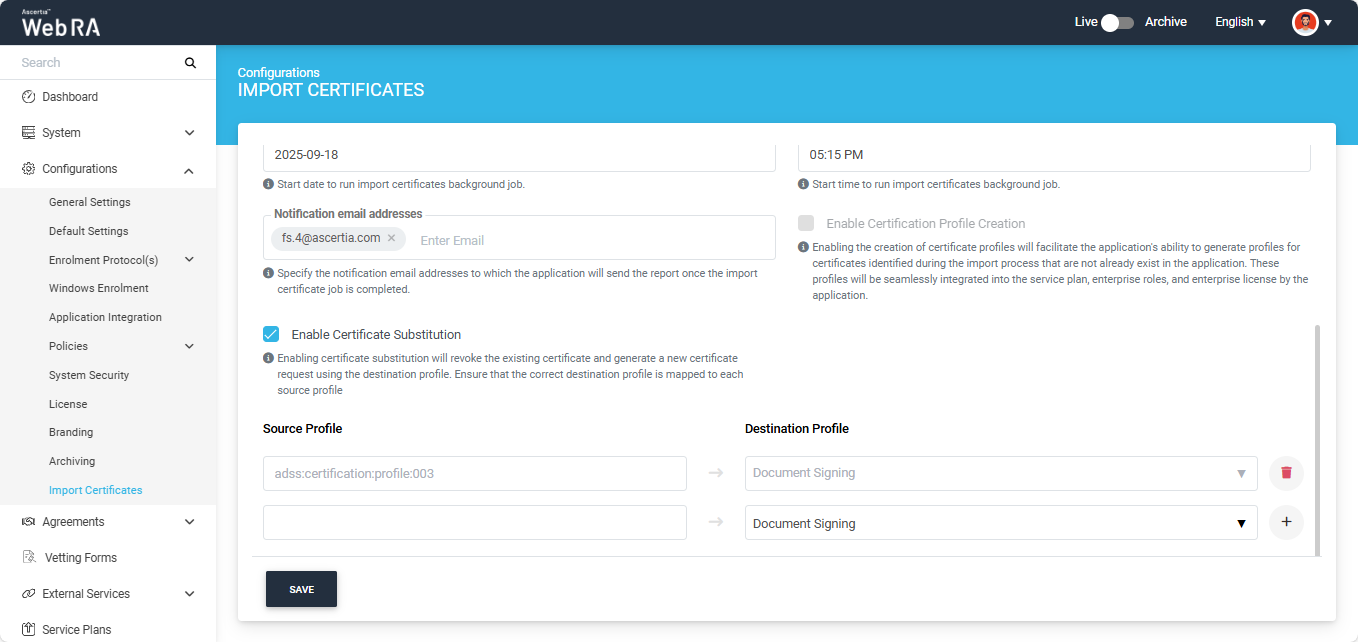Check Enable Certification Profile Creation checkbox
This screenshot has height=642, width=1358.
(806, 223)
